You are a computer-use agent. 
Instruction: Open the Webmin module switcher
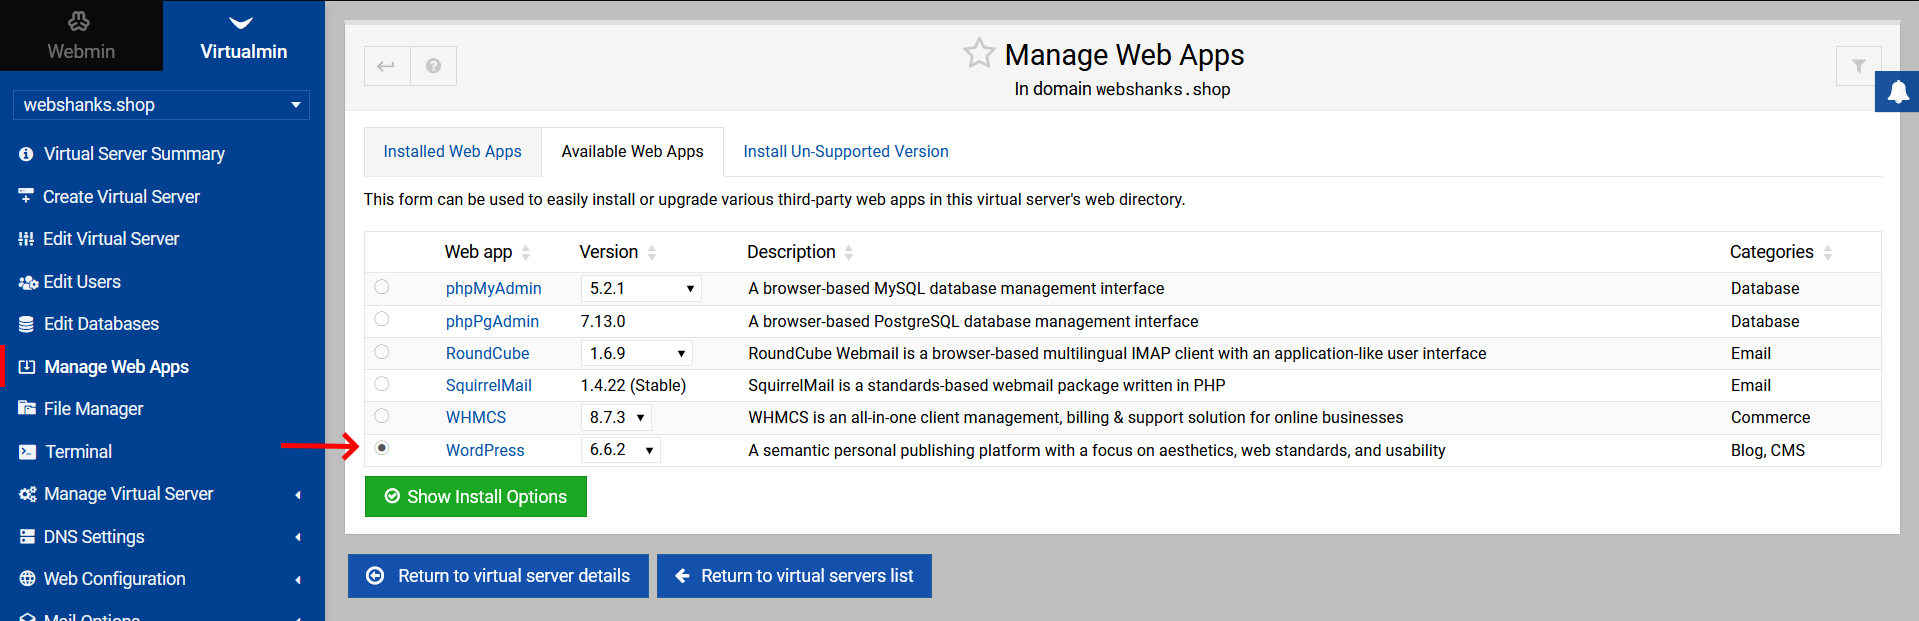pos(81,36)
